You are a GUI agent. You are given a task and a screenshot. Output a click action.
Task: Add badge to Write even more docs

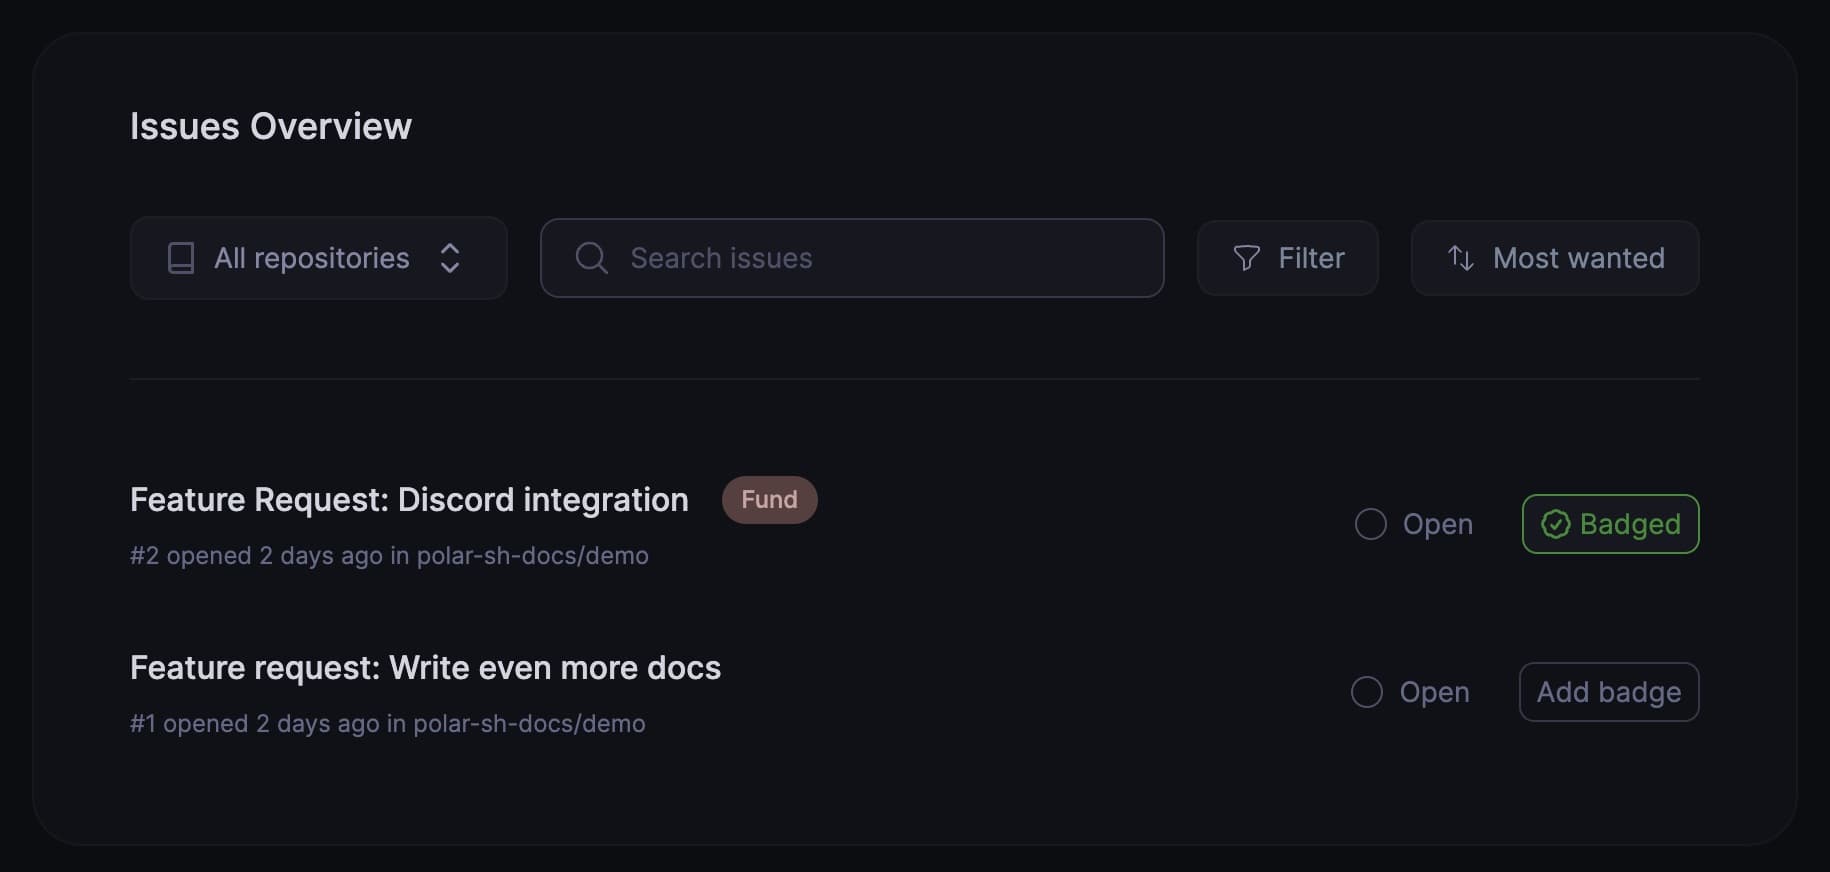coord(1609,692)
